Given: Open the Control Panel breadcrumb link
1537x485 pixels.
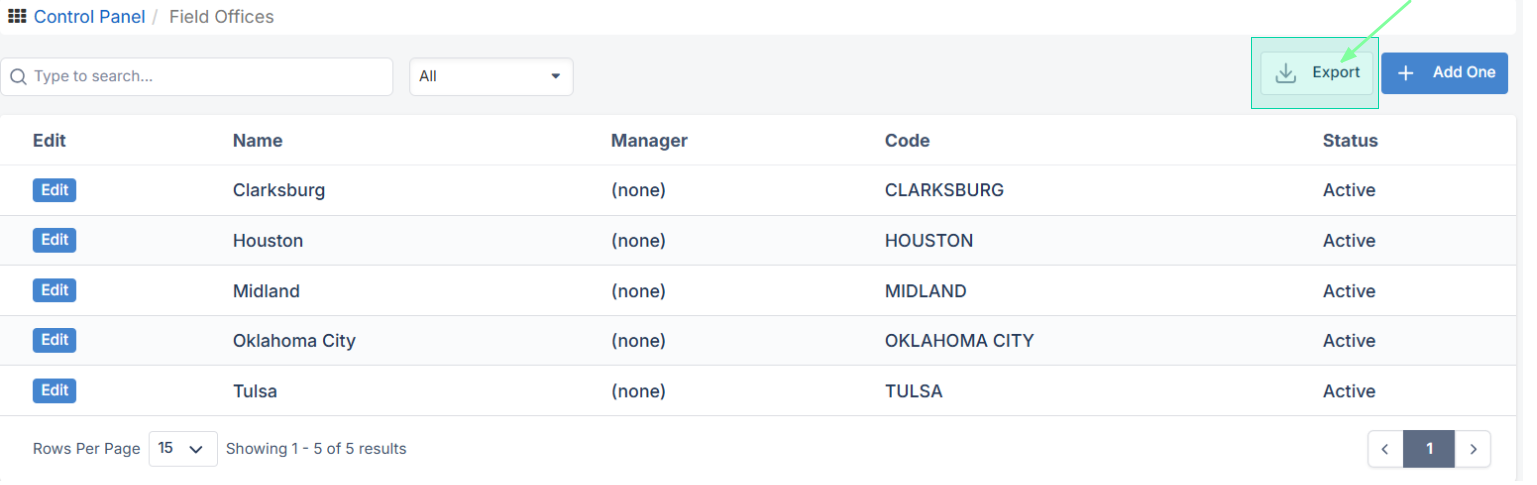Looking at the screenshot, I should tap(89, 17).
